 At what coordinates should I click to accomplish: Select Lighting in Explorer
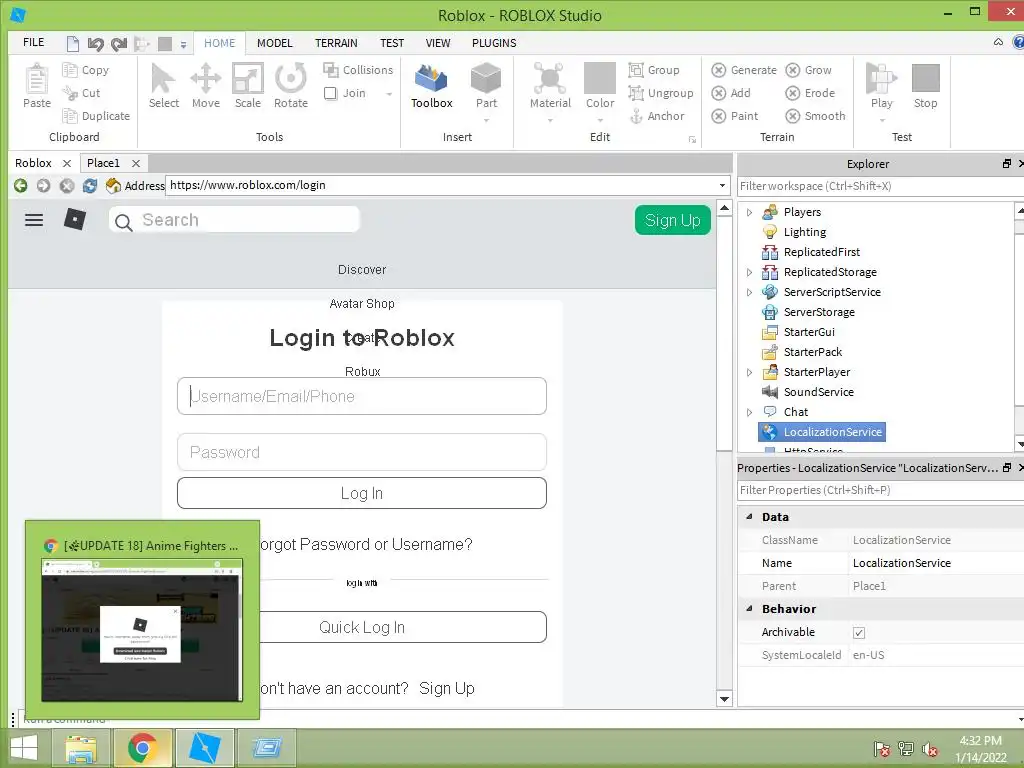click(794, 232)
